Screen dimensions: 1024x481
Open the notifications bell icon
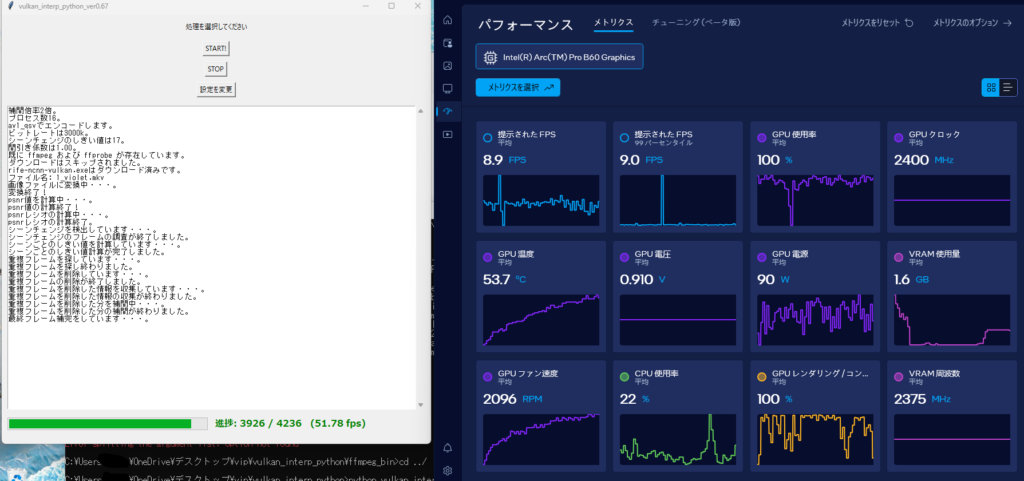click(447, 447)
